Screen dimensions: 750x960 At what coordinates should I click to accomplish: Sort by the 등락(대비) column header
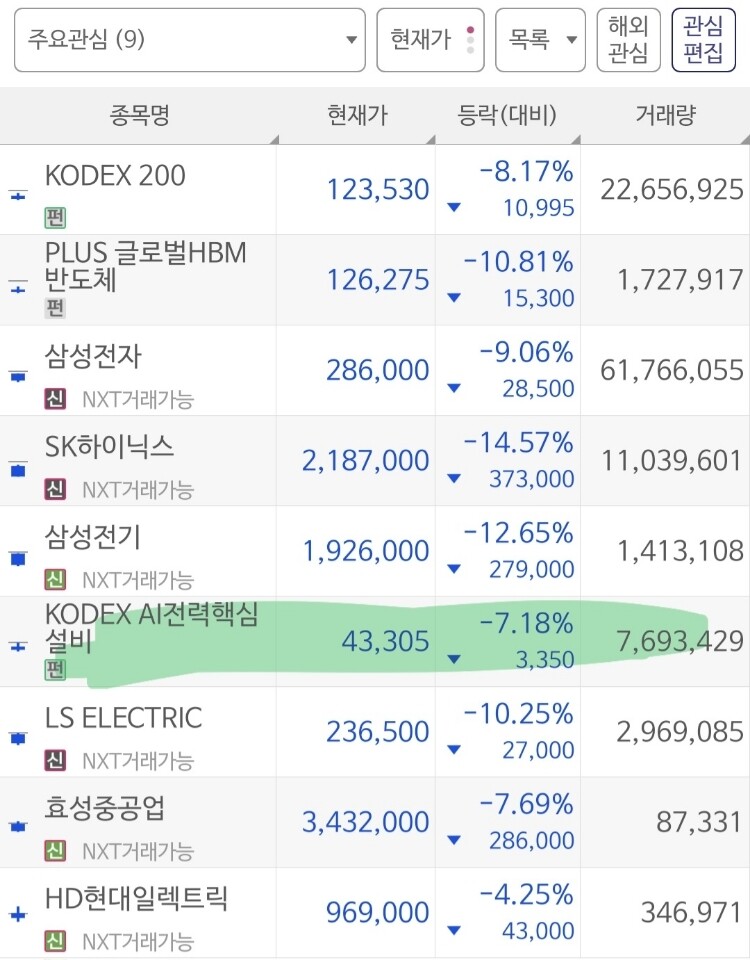[x=508, y=115]
